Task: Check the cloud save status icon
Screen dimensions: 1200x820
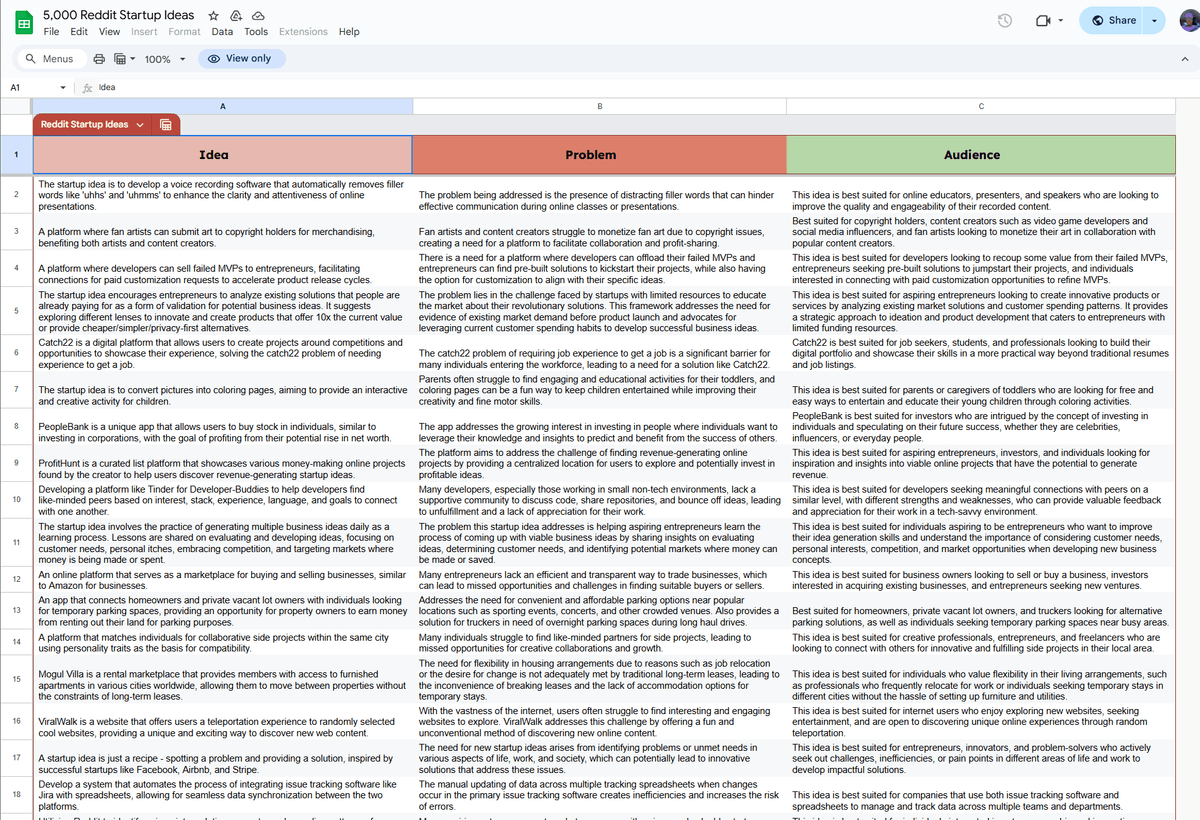Action: 258,17
